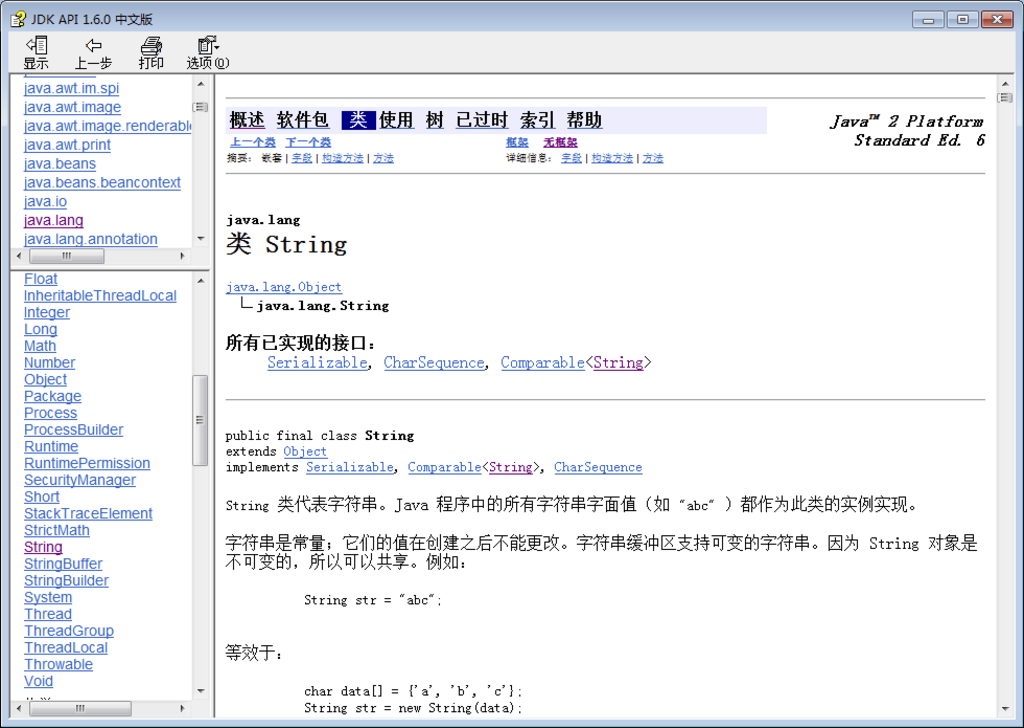Open the Integer class

47,313
